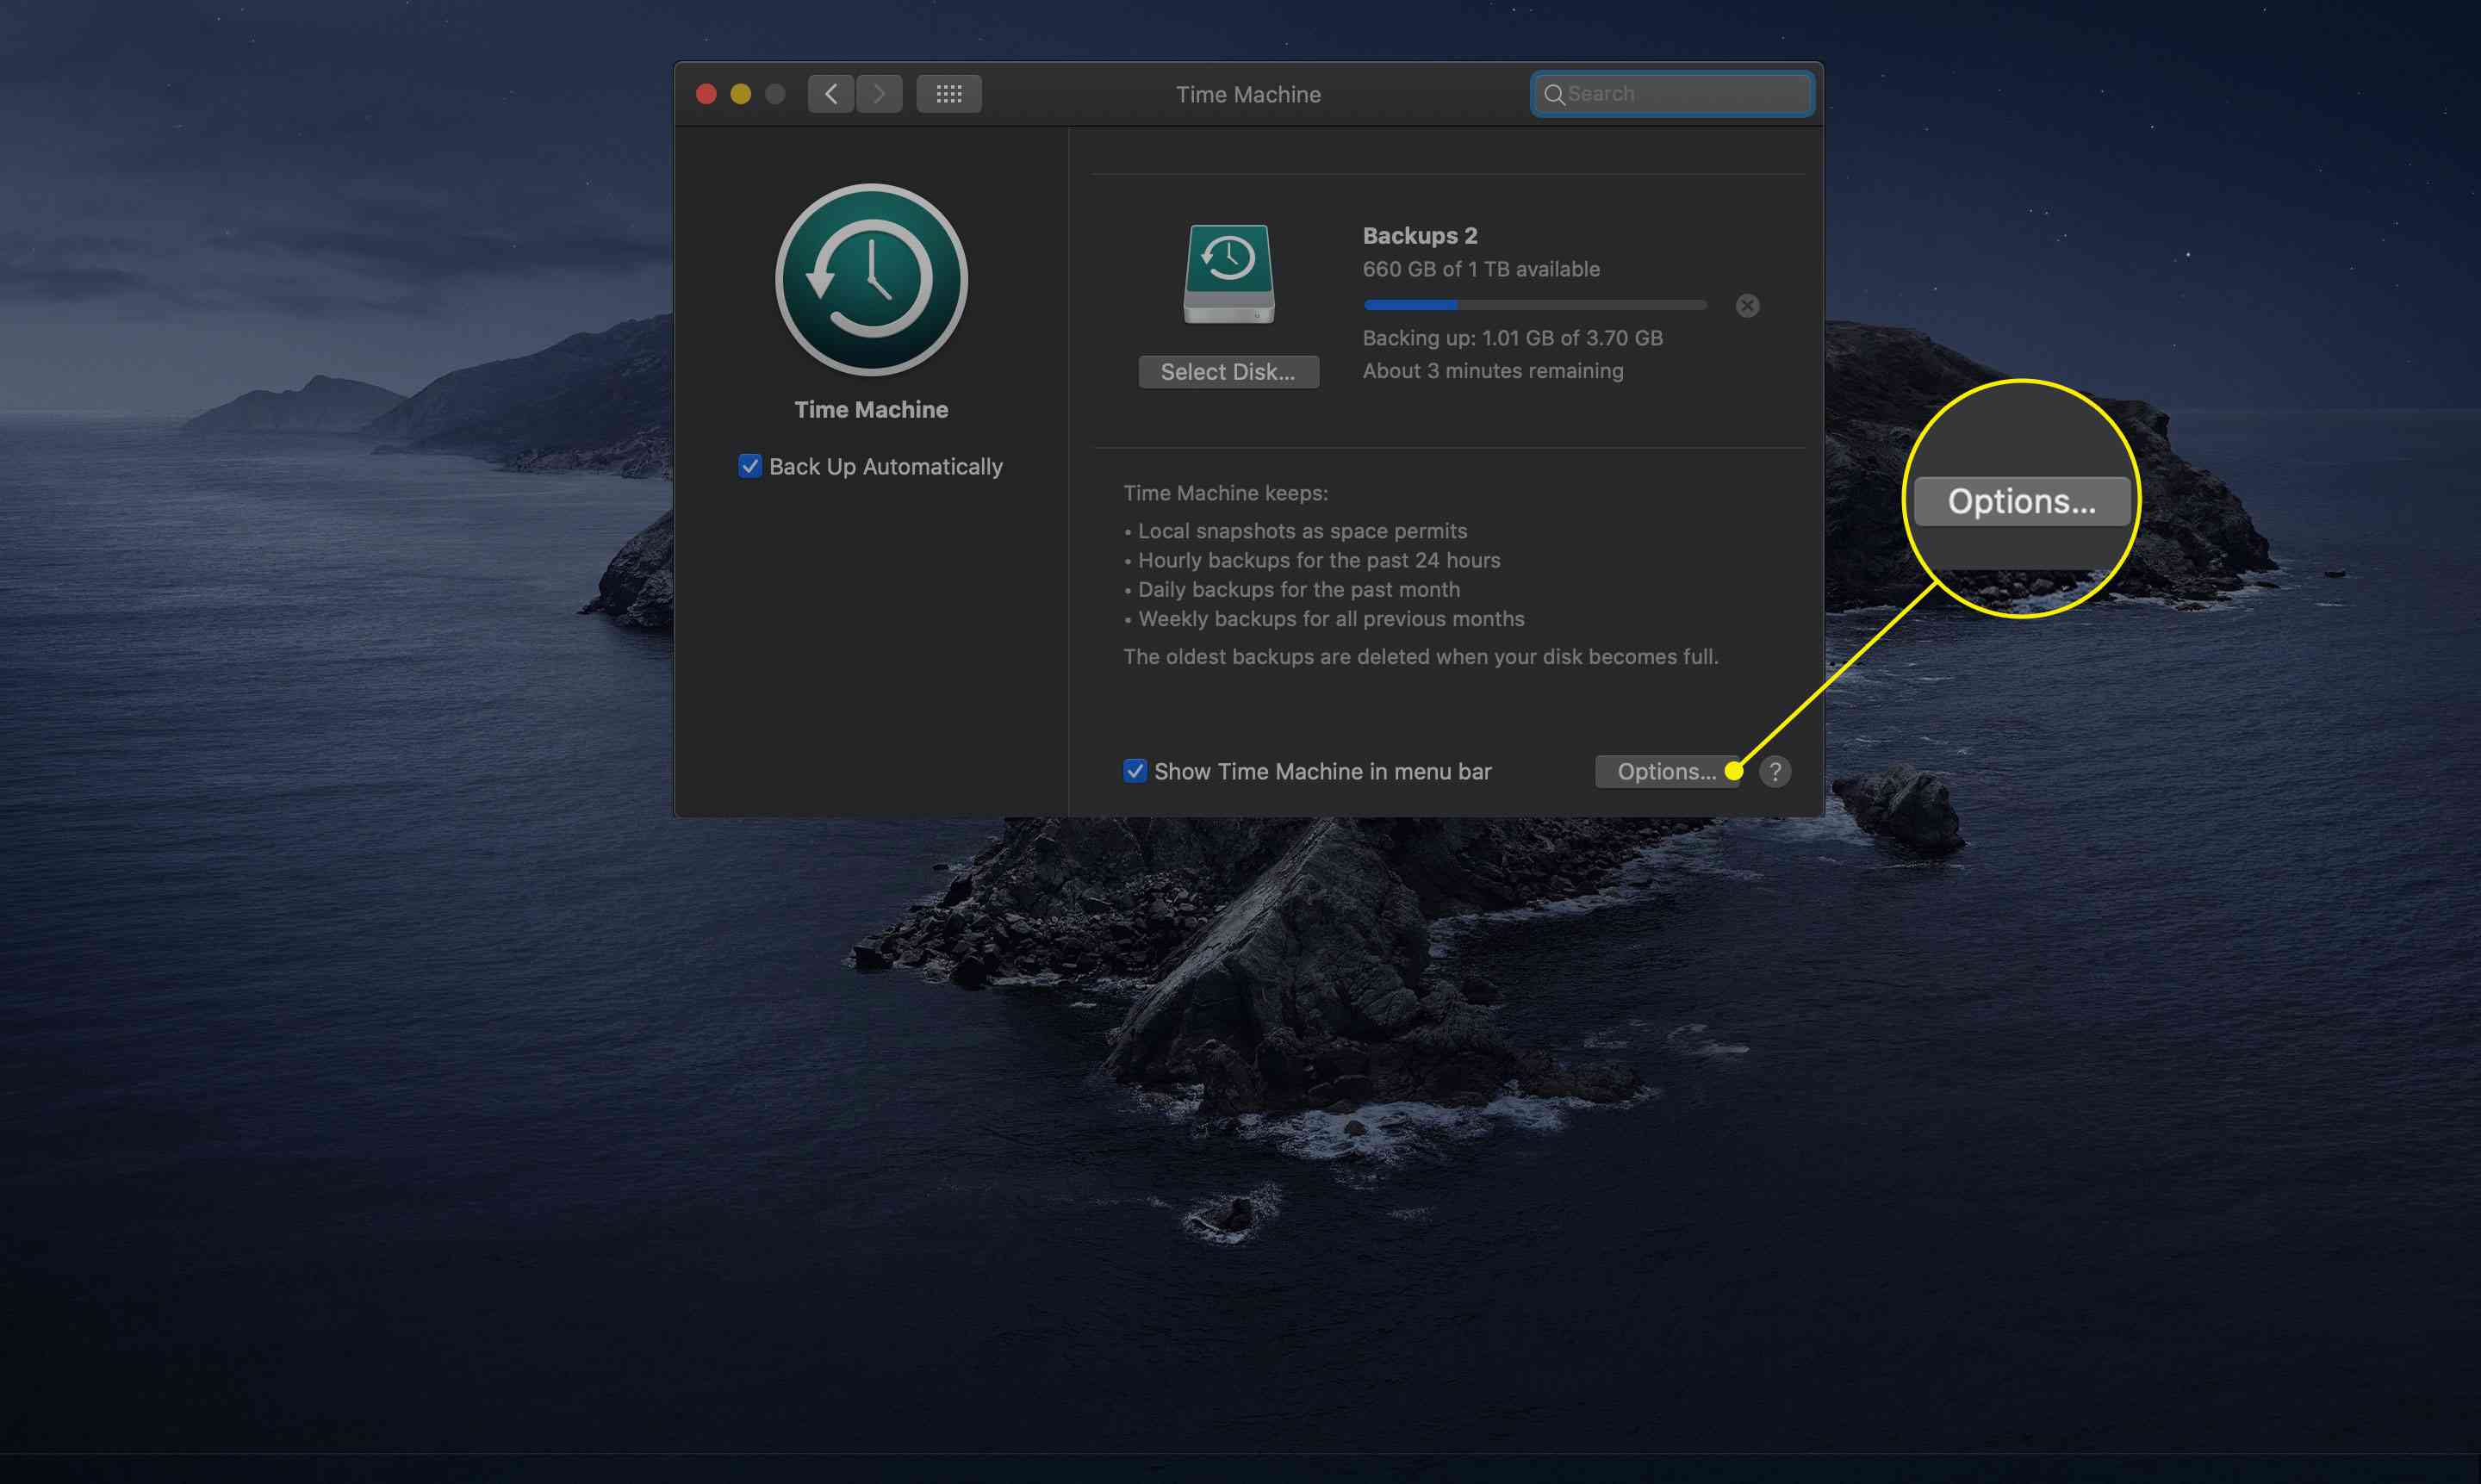Image resolution: width=2481 pixels, height=1484 pixels.
Task: Close the Time Machine window with the red button
Action: 706,94
